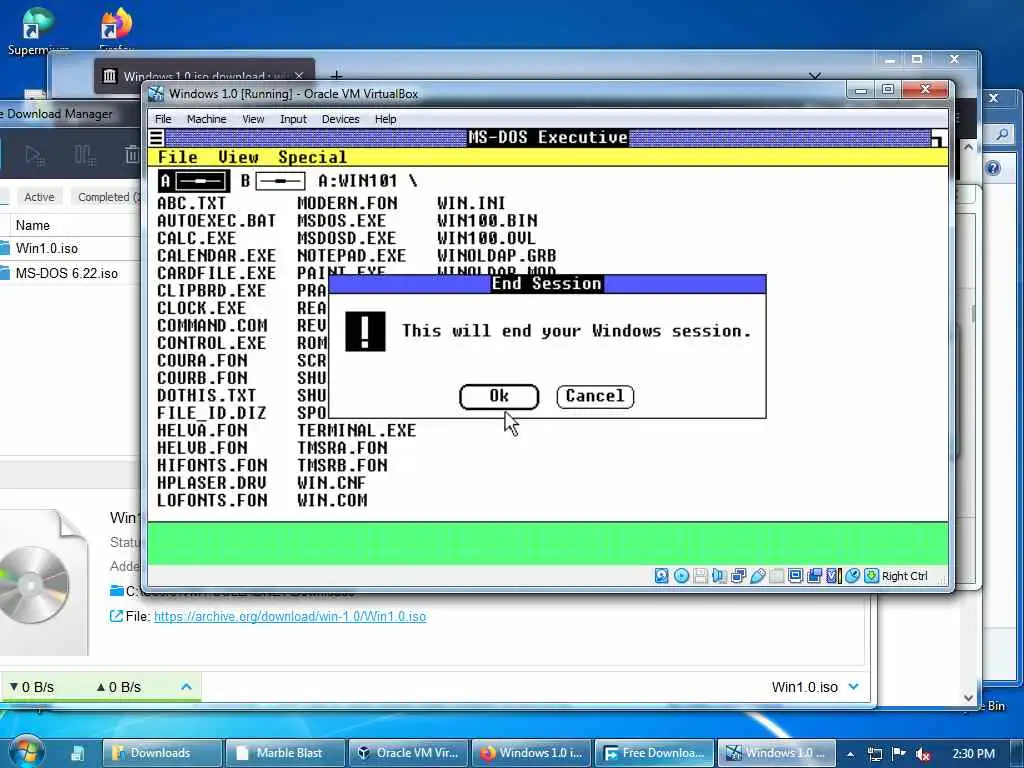Click the mouse integration status icon

852,575
